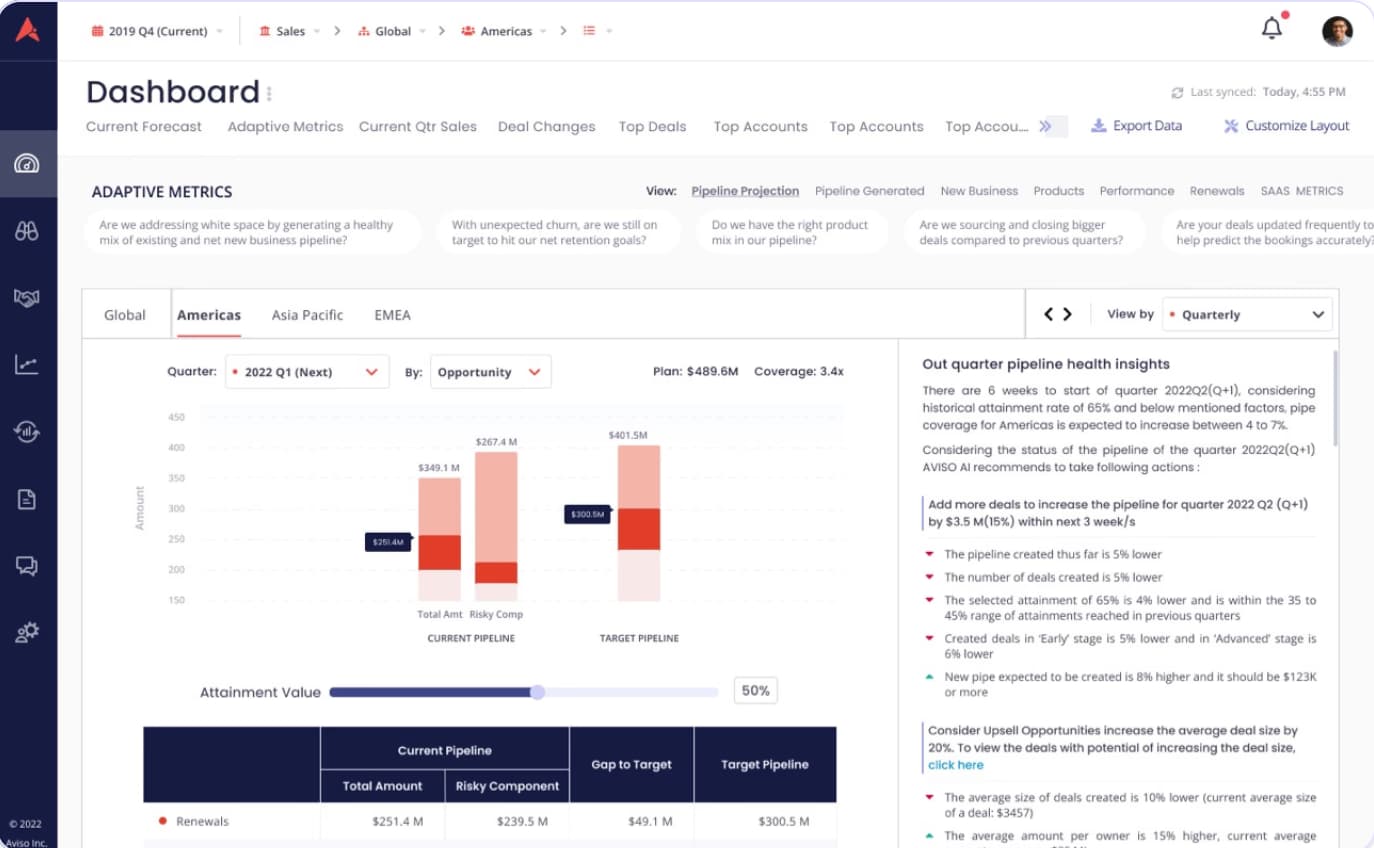Follow the click here link
1374x848 pixels.
(955, 765)
